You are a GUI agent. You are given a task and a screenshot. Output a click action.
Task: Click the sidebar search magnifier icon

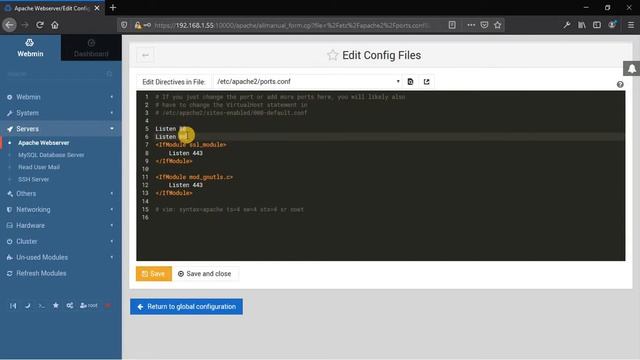(109, 74)
